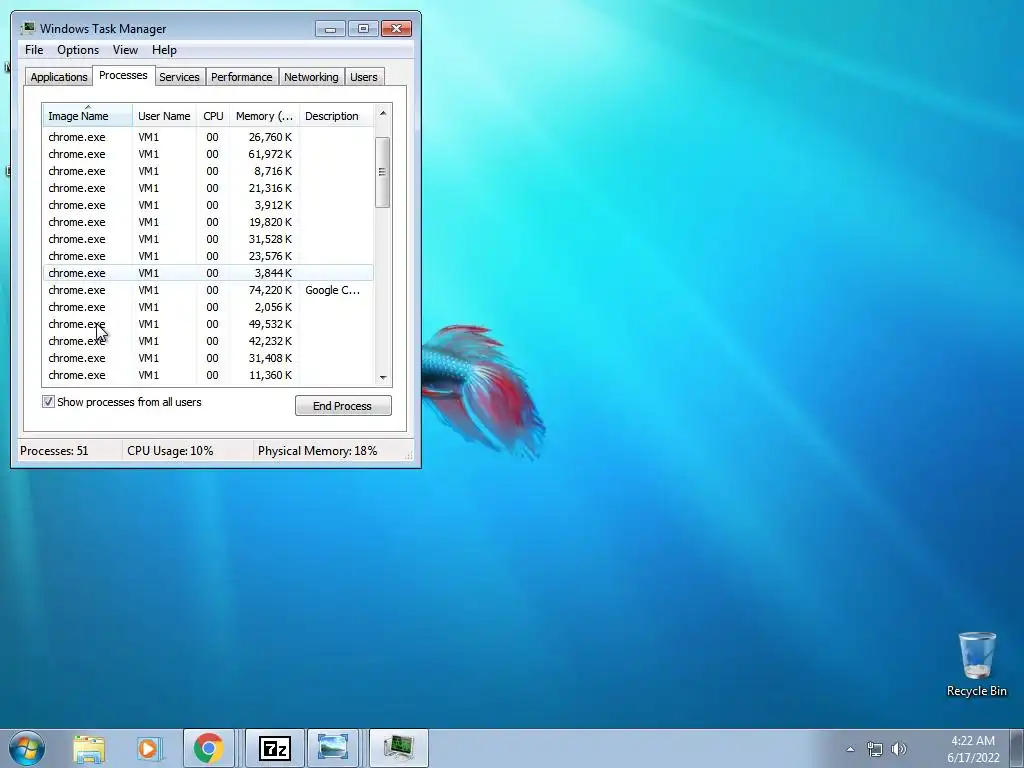Open Windows Explorer from the taskbar
The width and height of the screenshot is (1024, 768).
click(89, 749)
